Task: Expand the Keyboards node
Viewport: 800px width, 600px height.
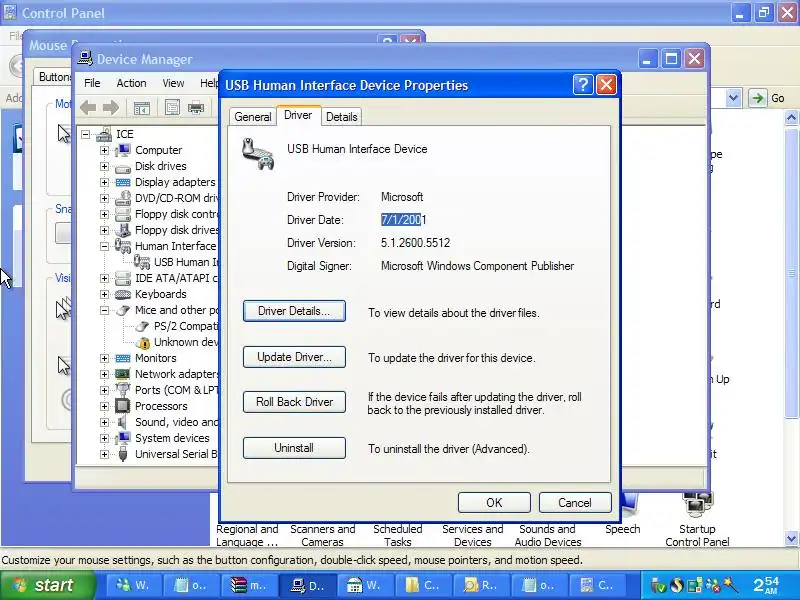Action: pyautogui.click(x=105, y=294)
